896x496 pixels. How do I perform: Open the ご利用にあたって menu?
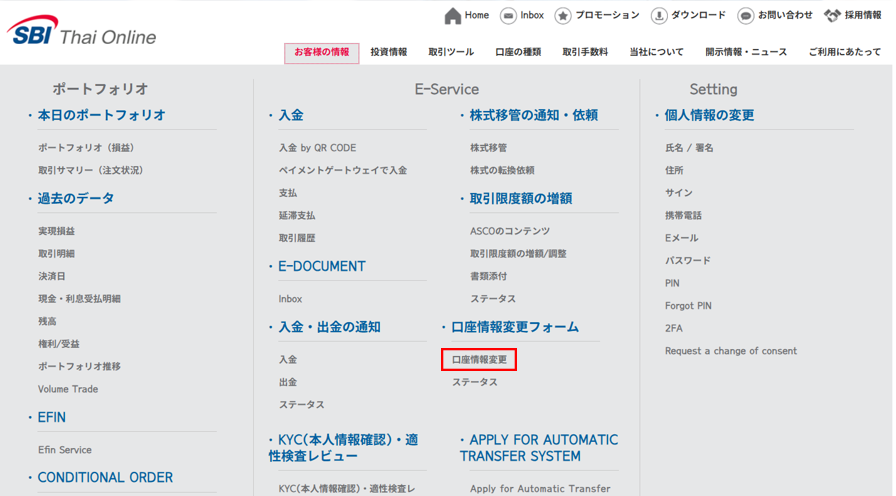[845, 52]
